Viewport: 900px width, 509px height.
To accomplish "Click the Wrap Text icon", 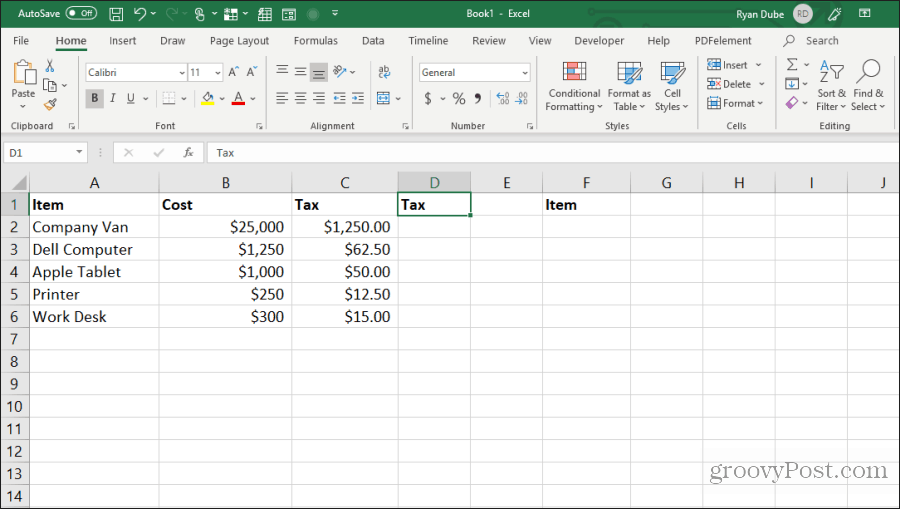I will 384,72.
